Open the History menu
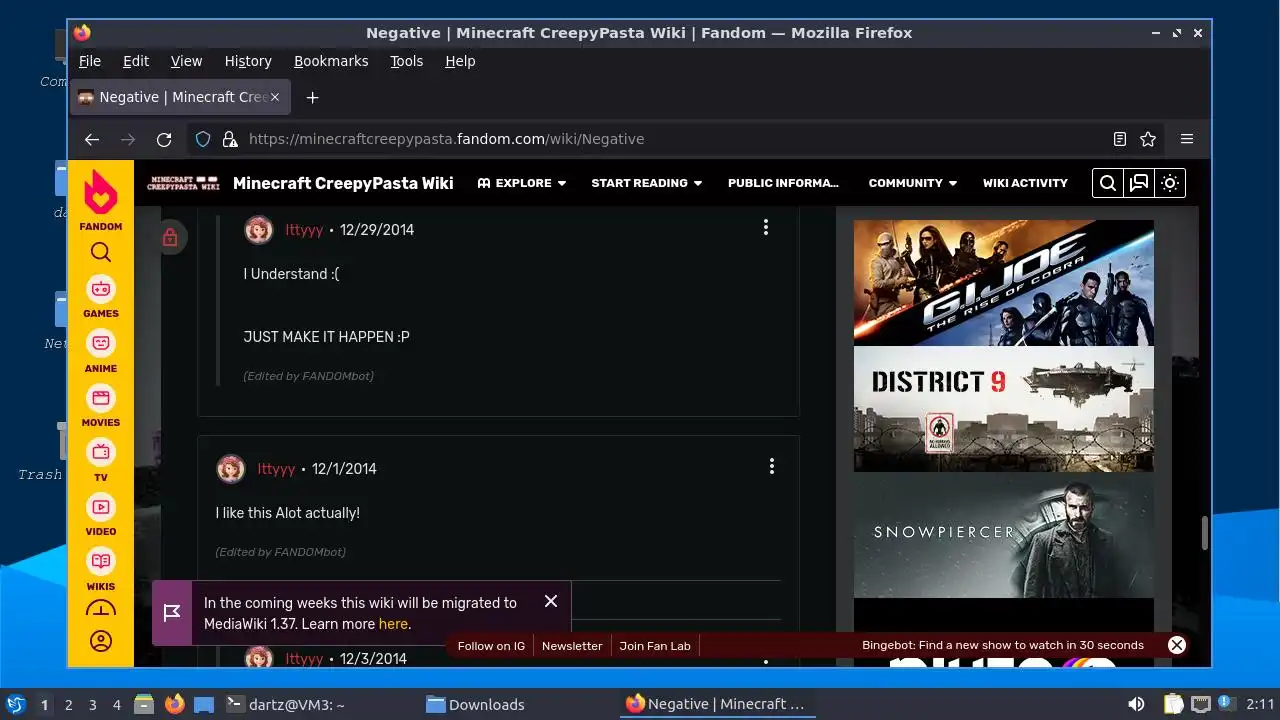Screen dimensions: 1280x720 248,61
